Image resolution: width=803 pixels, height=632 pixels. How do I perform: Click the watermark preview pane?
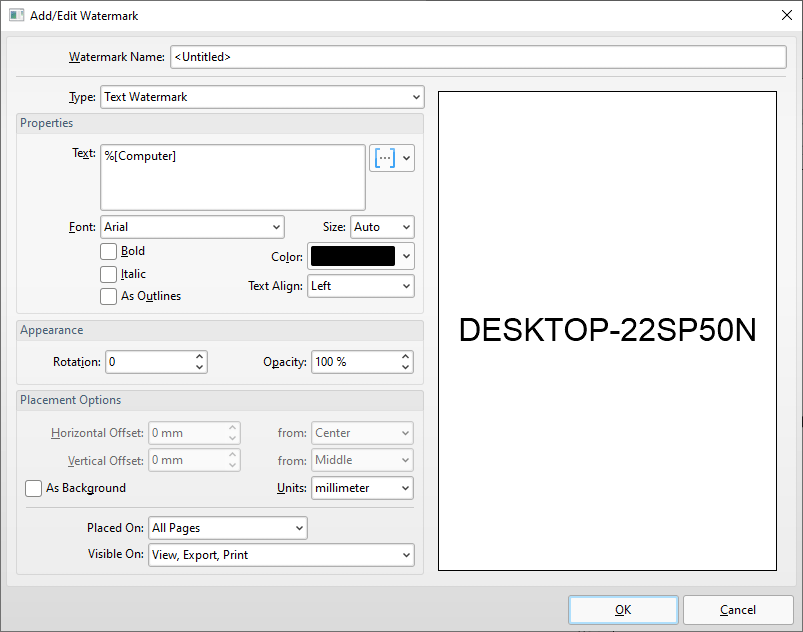(607, 331)
